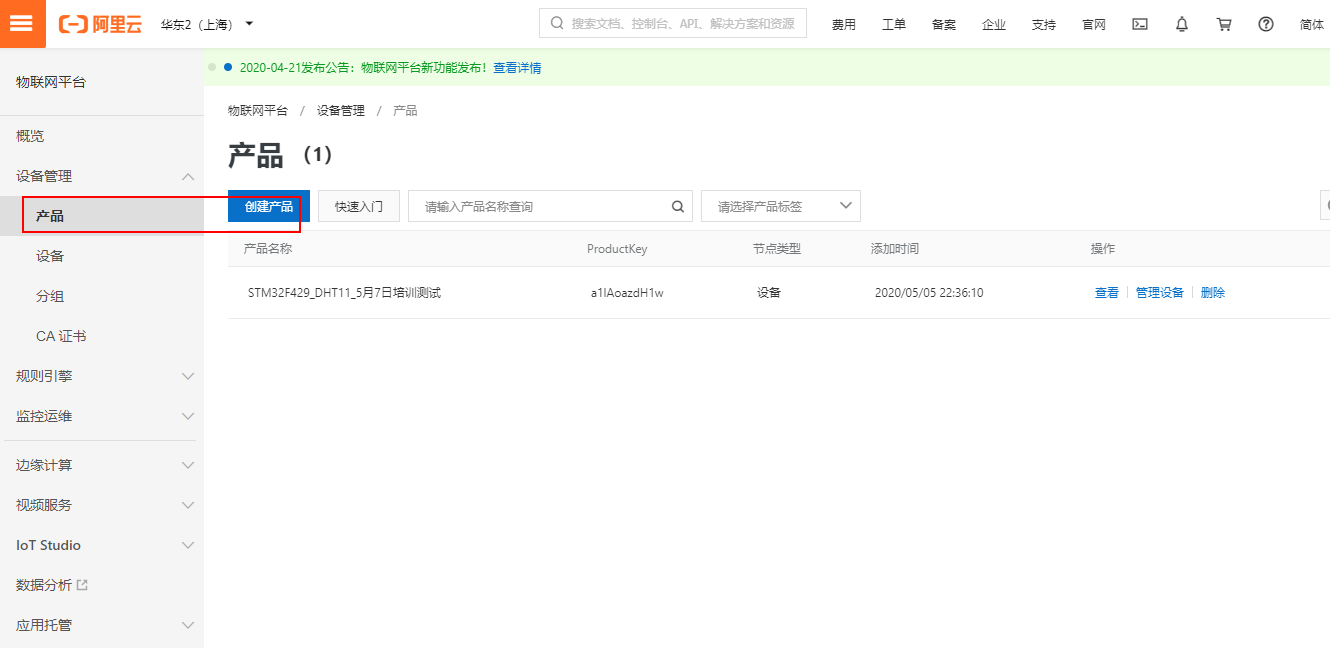Expand the IoT Studio section
Viewport: 1330px width, 648px height.
[x=188, y=545]
